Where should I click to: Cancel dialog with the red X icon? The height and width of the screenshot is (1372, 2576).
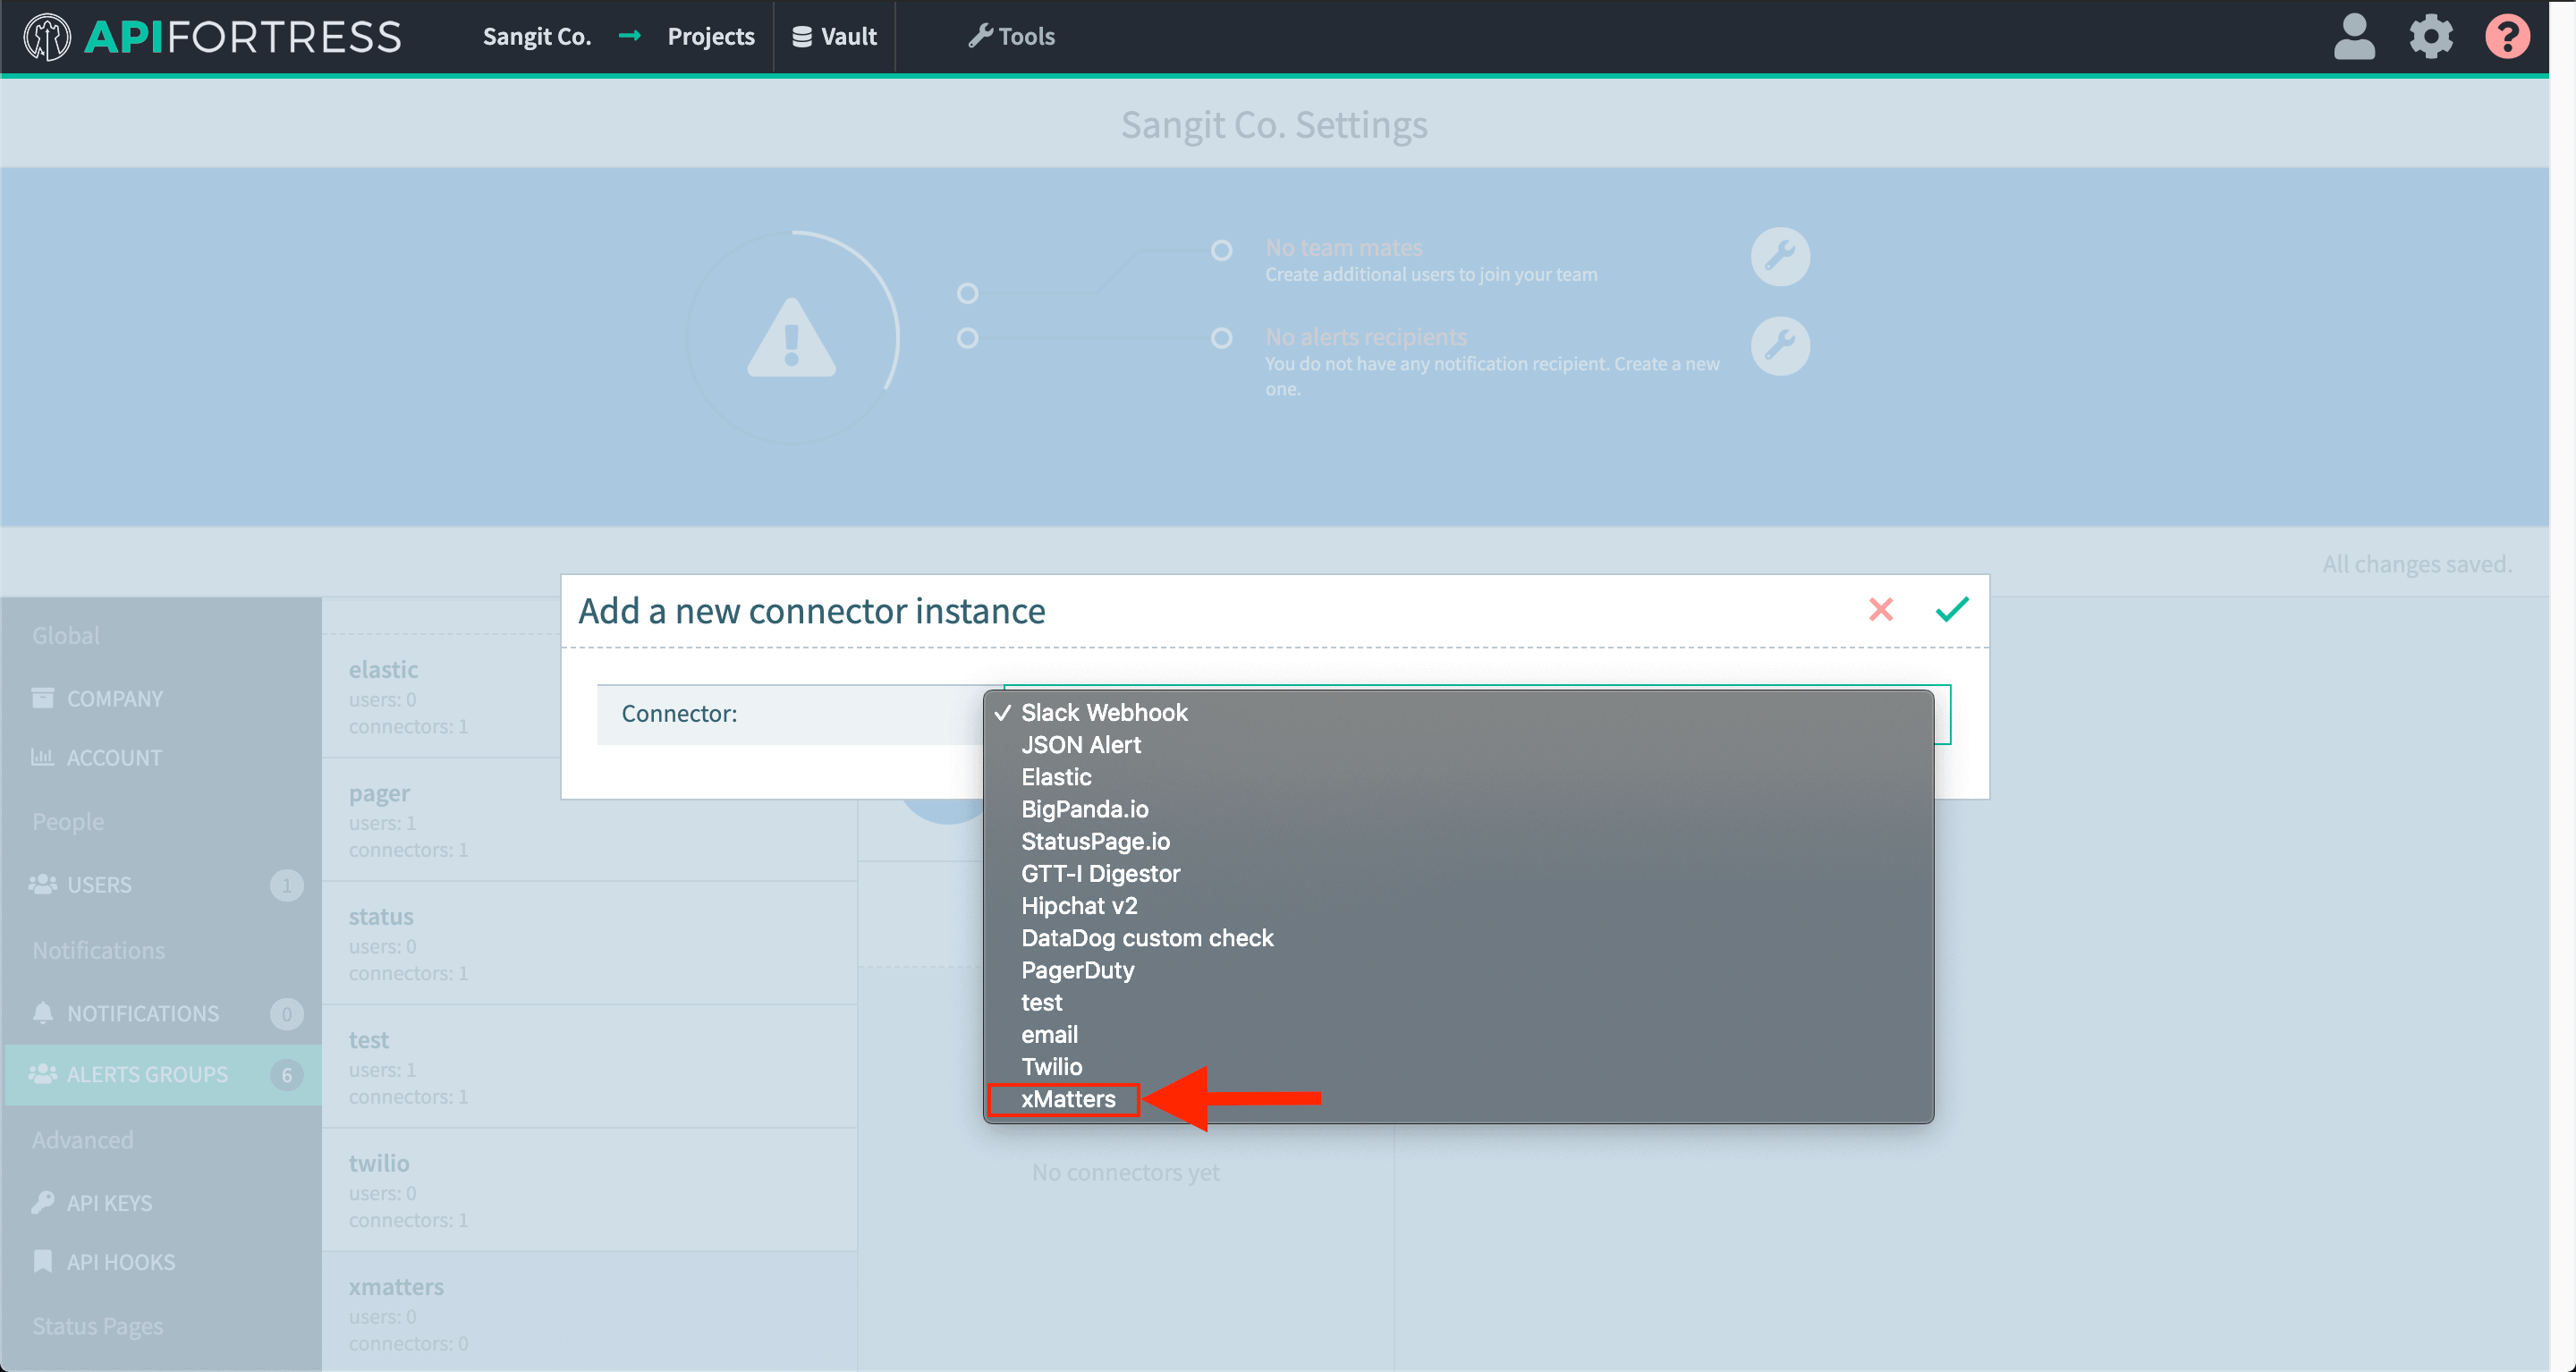[1880, 609]
